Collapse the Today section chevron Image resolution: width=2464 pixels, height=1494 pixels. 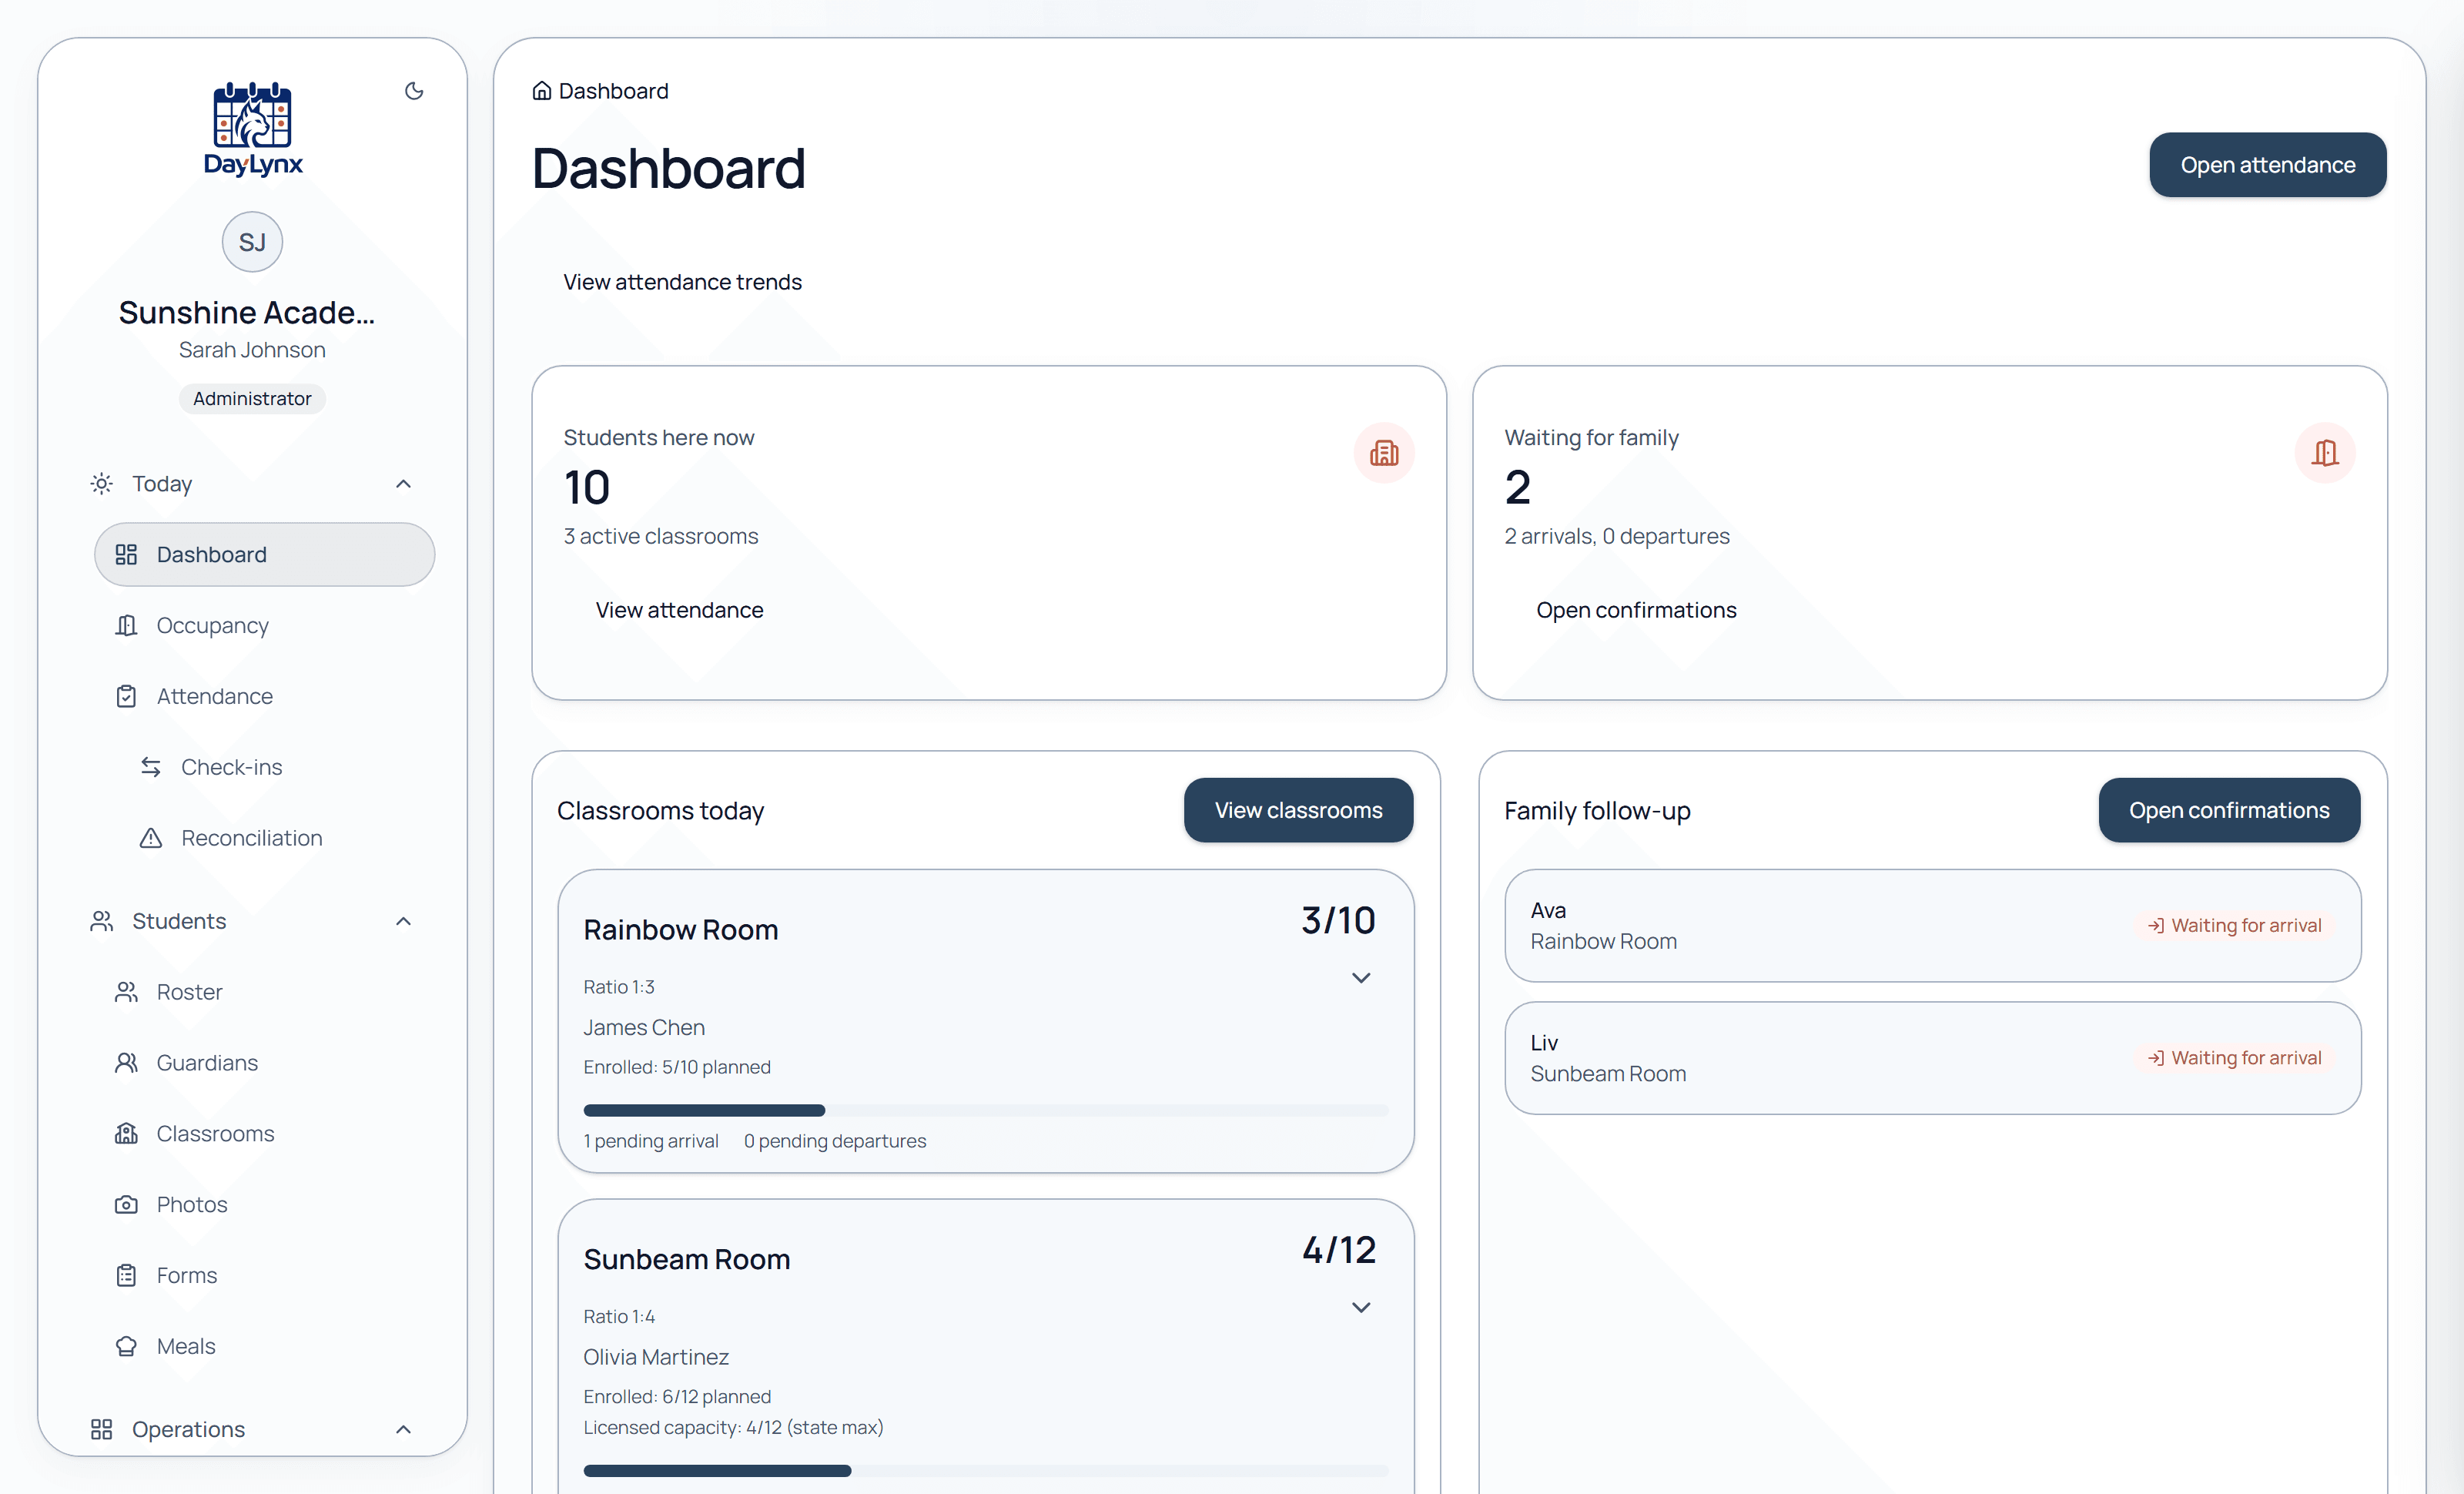click(403, 484)
